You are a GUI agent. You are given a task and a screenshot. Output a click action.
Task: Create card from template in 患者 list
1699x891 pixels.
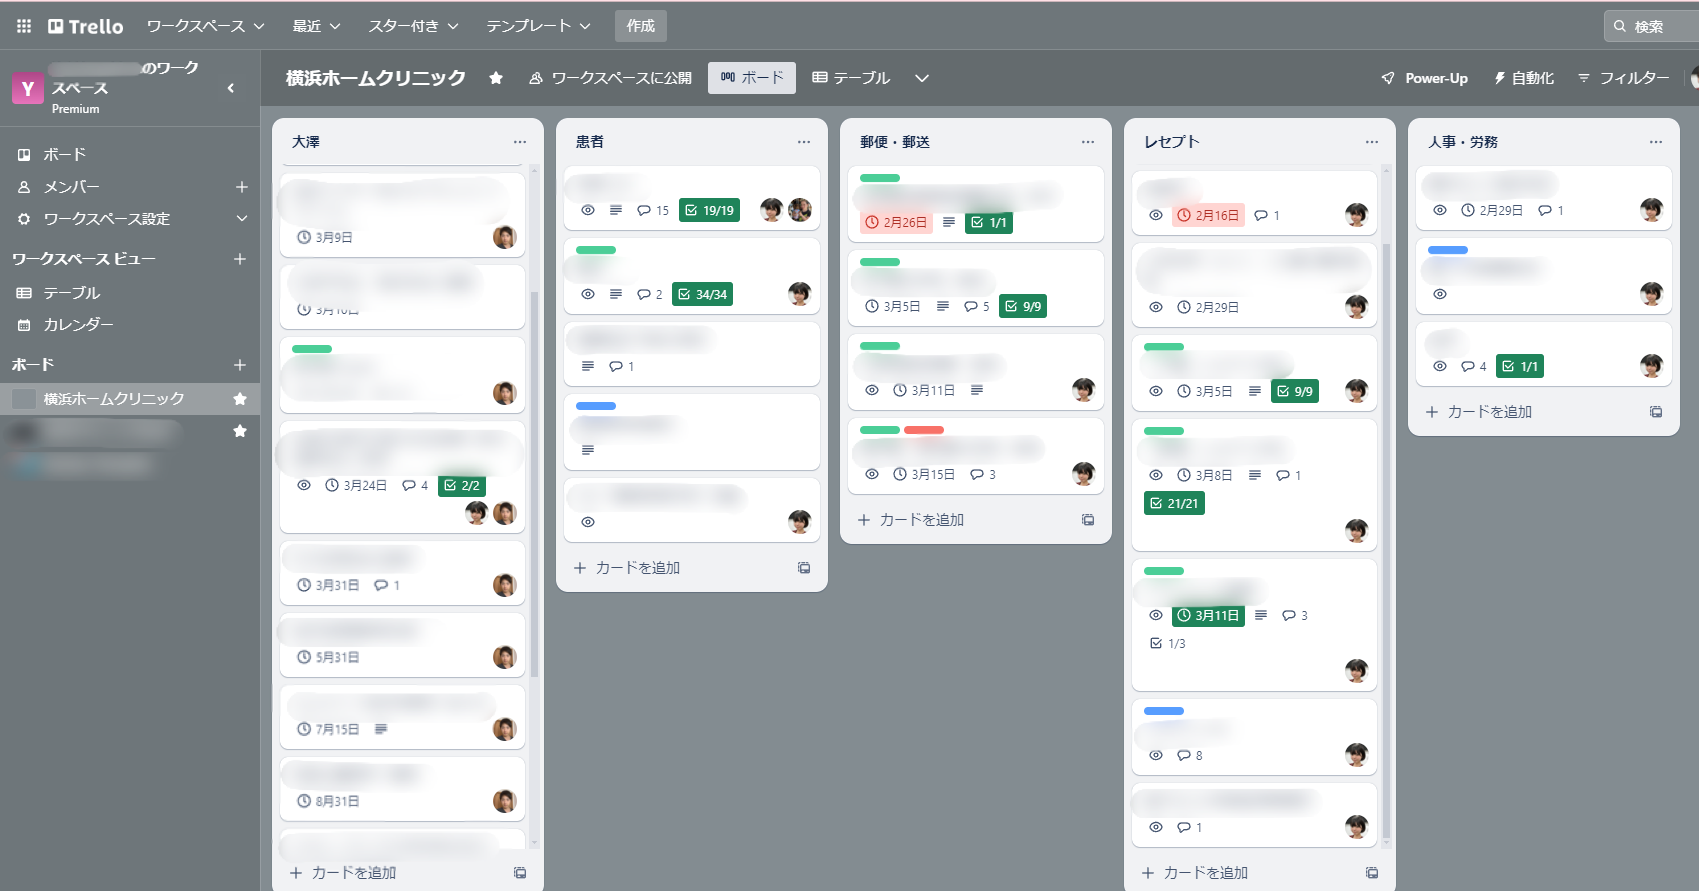[804, 568]
